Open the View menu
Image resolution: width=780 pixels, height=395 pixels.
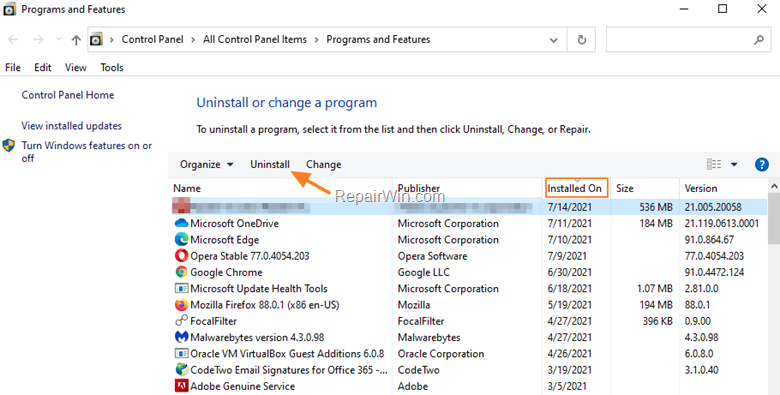click(76, 68)
